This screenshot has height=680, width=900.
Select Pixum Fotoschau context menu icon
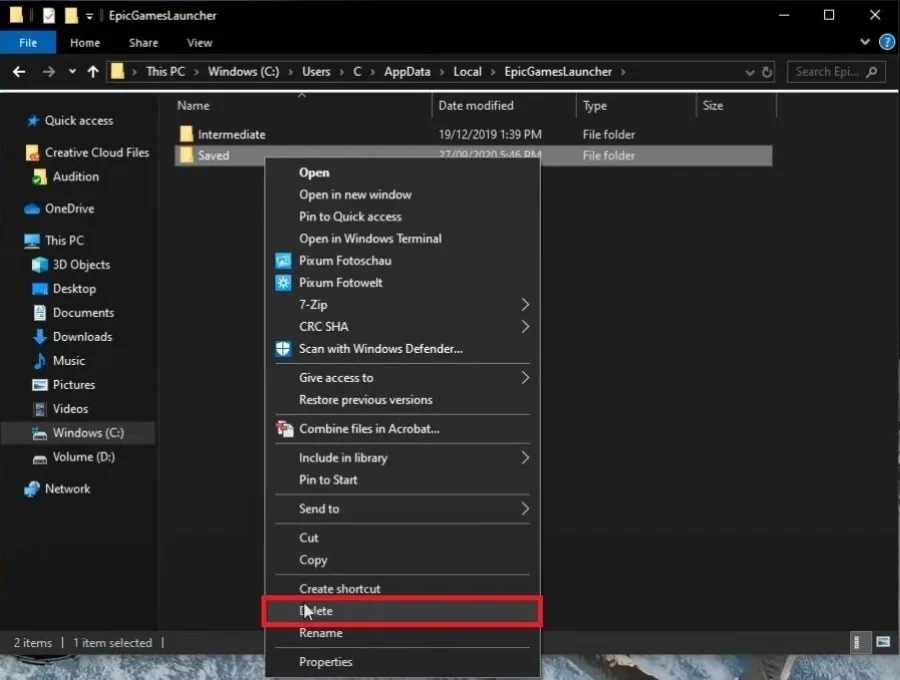tap(283, 261)
